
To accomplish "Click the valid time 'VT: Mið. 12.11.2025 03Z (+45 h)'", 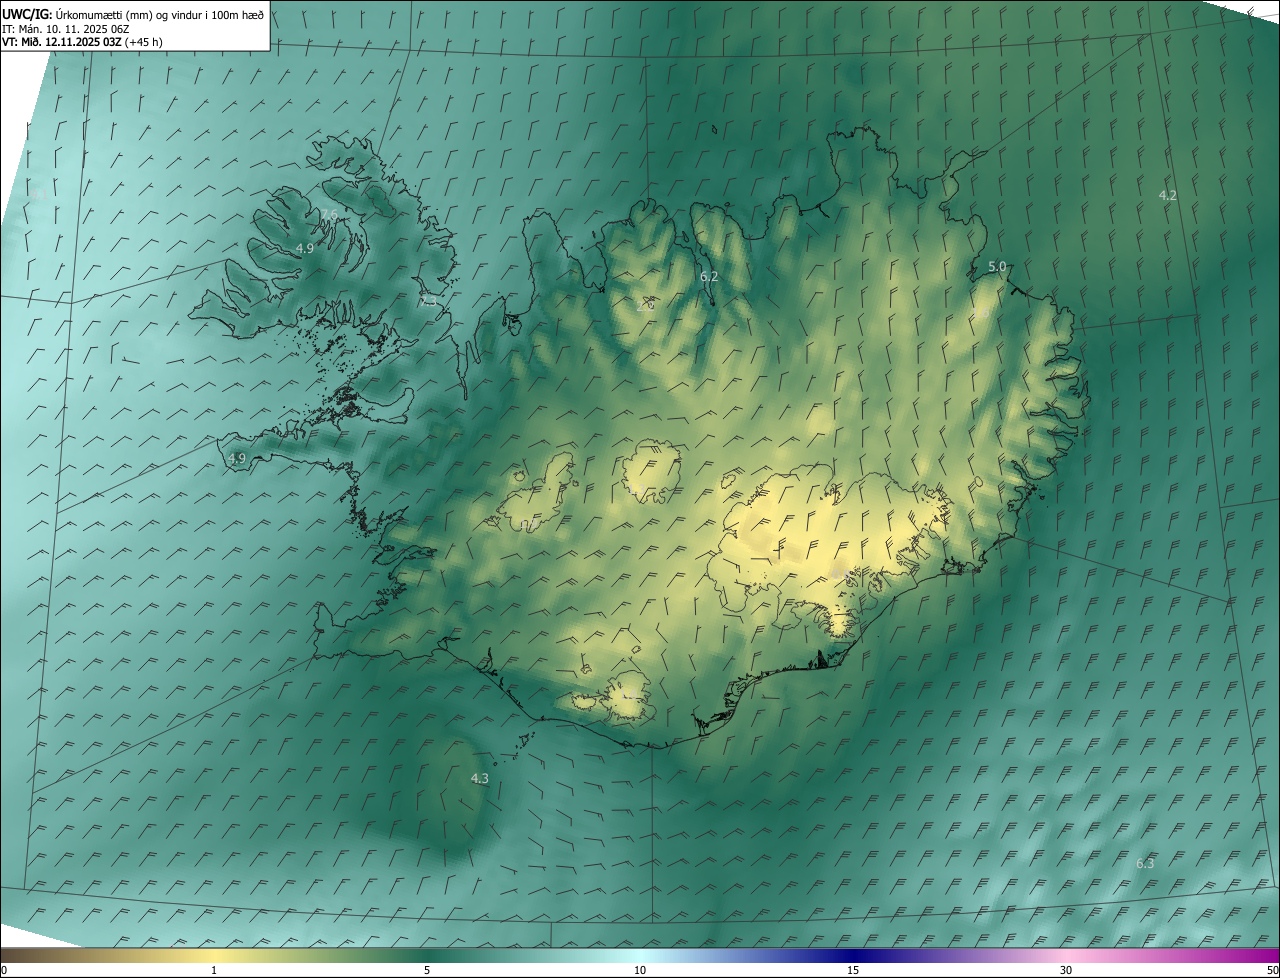I will pyautogui.click(x=82, y=41).
